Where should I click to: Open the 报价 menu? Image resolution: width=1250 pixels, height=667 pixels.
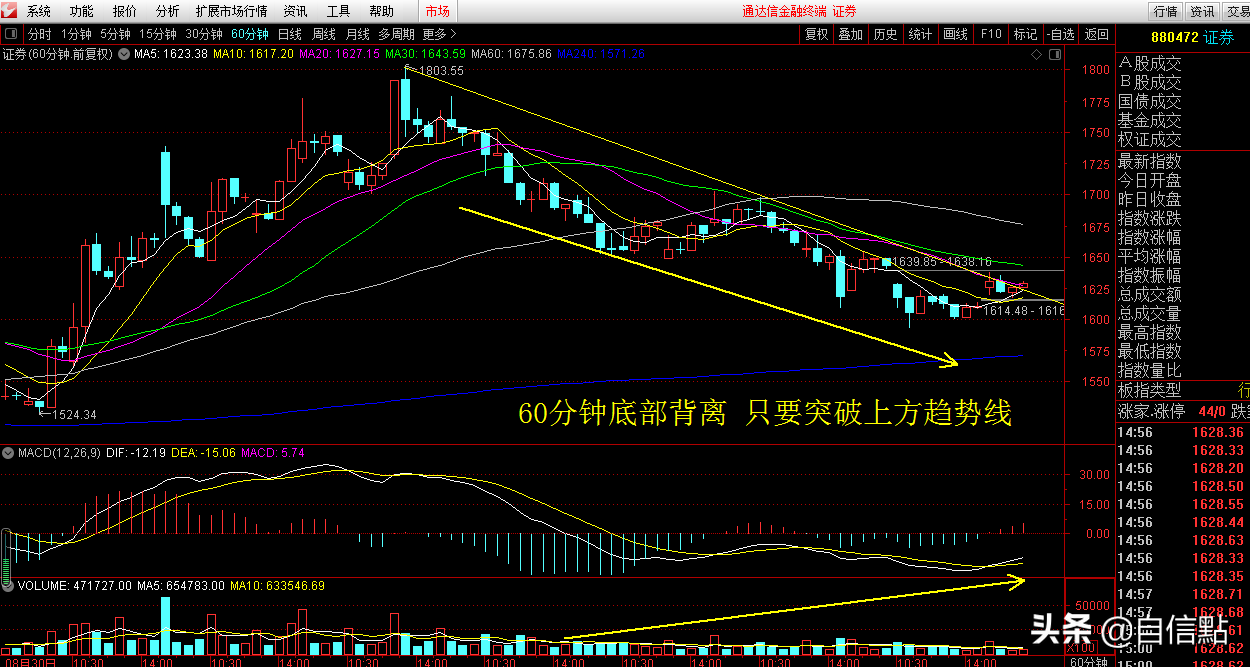[x=125, y=12]
